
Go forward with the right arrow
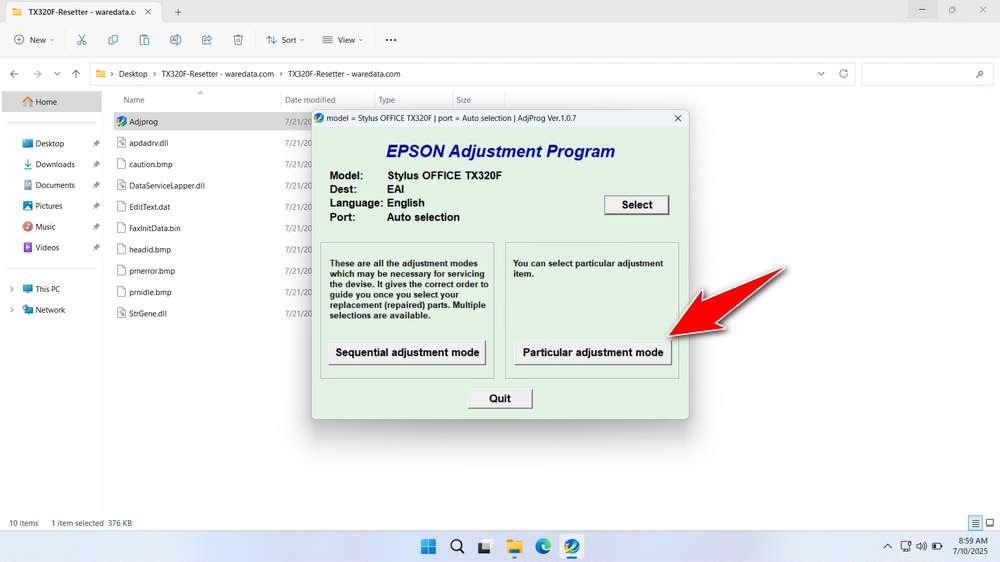pyautogui.click(x=37, y=74)
